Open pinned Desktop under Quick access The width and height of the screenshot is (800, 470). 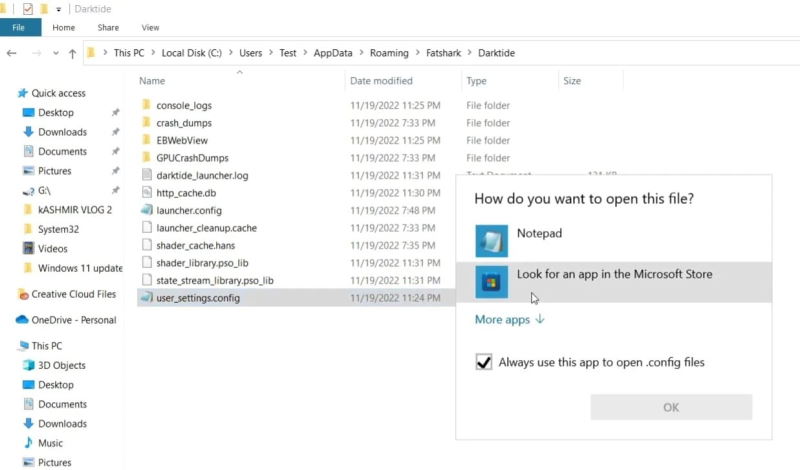coord(56,112)
